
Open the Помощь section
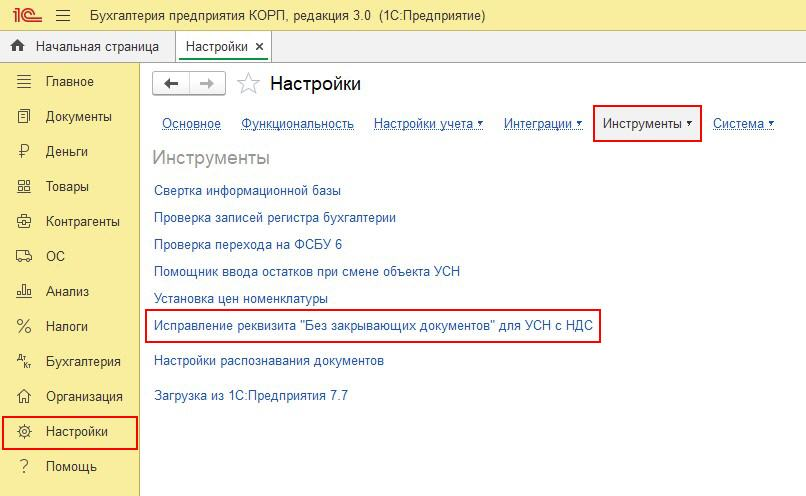[x=70, y=466]
